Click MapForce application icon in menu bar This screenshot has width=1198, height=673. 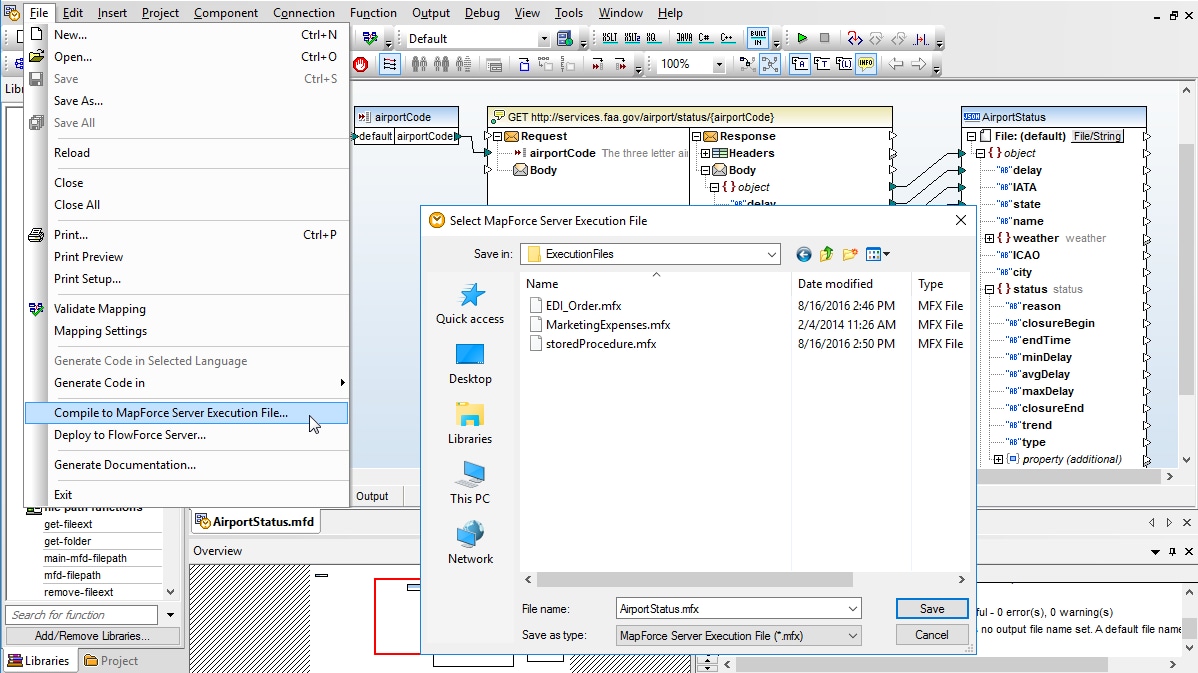11,12
